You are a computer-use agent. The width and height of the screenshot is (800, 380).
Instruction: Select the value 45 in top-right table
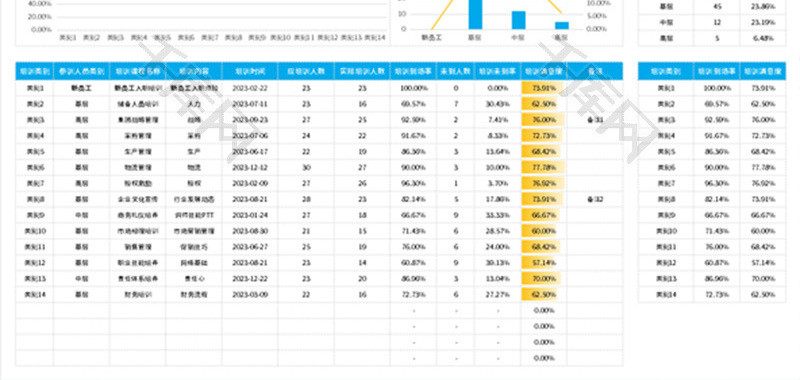717,7
